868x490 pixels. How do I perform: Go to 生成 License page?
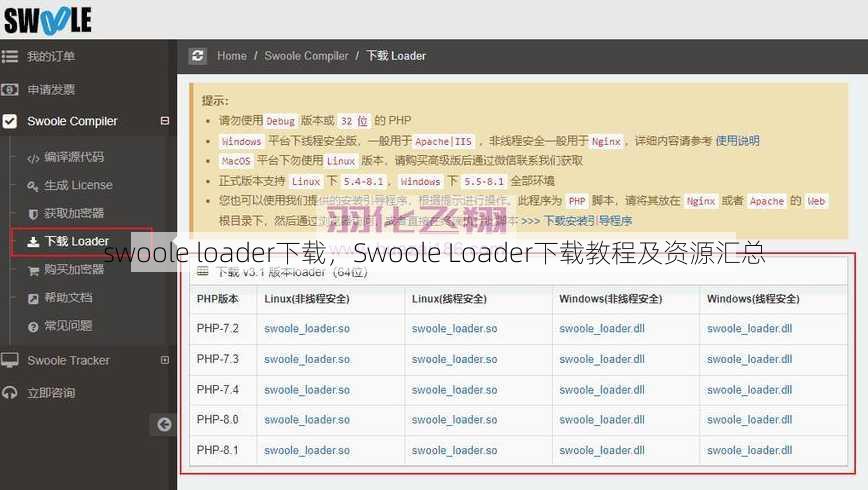pyautogui.click(x=78, y=185)
